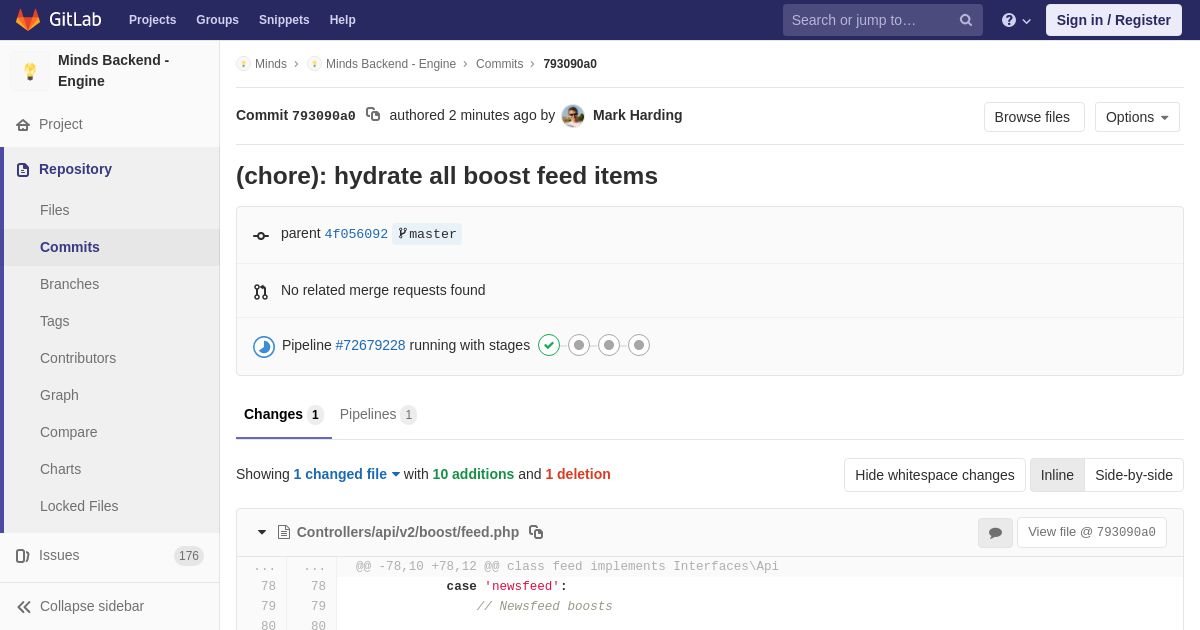Expand the 1 changed file dropdown
Image resolution: width=1200 pixels, height=630 pixels.
[347, 474]
